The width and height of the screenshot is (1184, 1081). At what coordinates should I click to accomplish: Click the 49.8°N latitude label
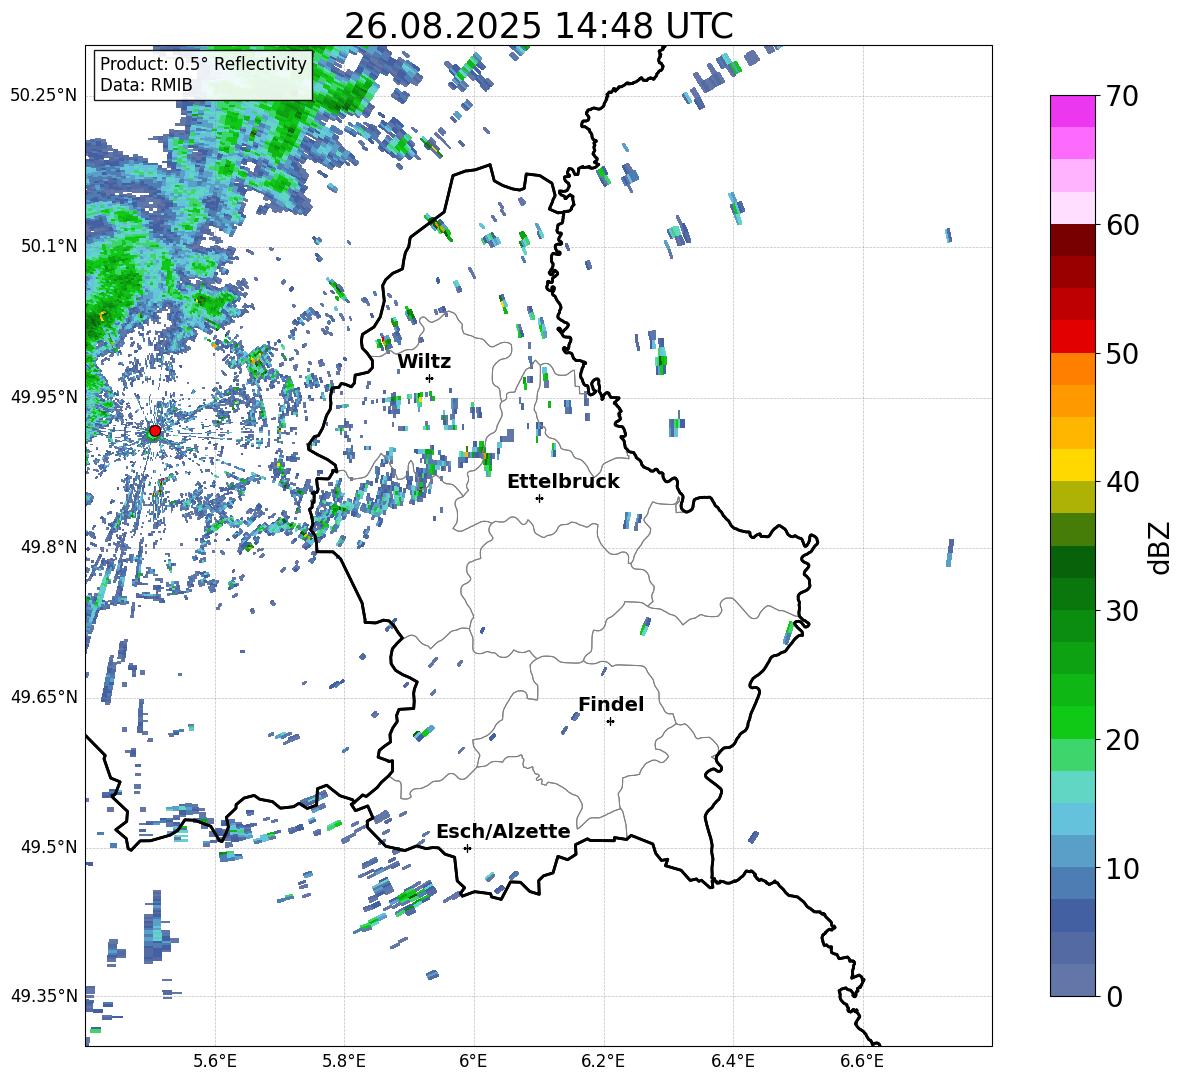(x=49, y=547)
